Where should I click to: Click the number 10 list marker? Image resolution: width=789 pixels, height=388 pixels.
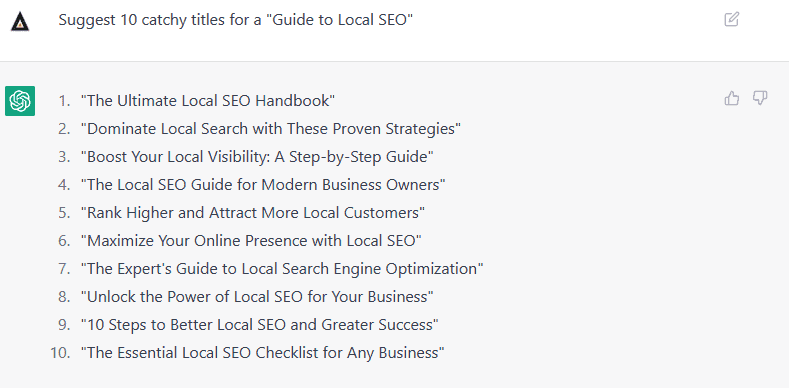coord(60,353)
